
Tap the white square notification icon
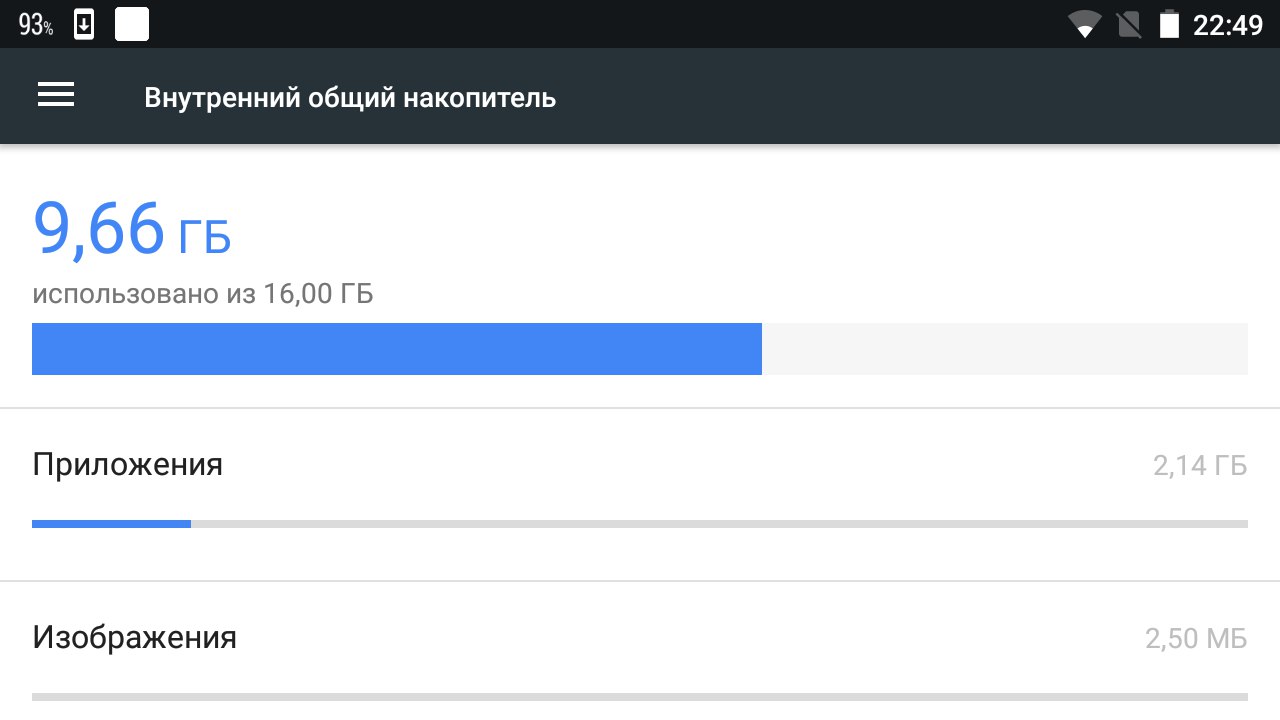(x=132, y=24)
